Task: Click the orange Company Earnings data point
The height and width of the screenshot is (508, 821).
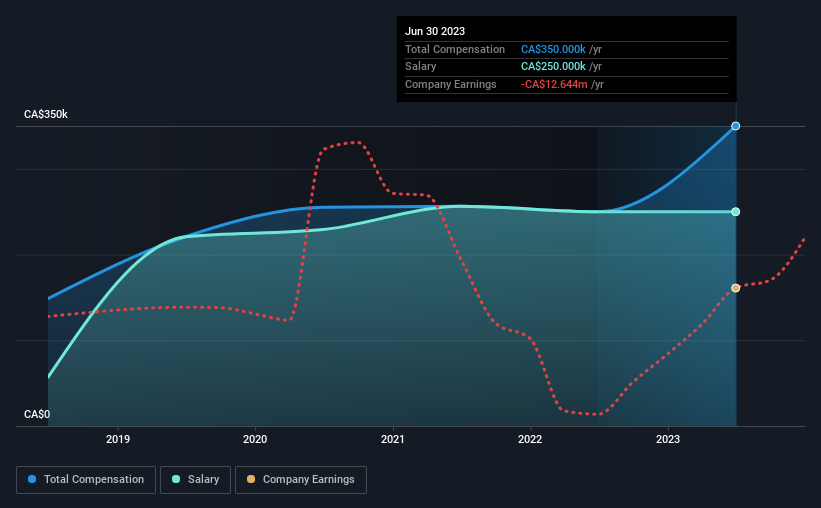Action: click(x=736, y=288)
